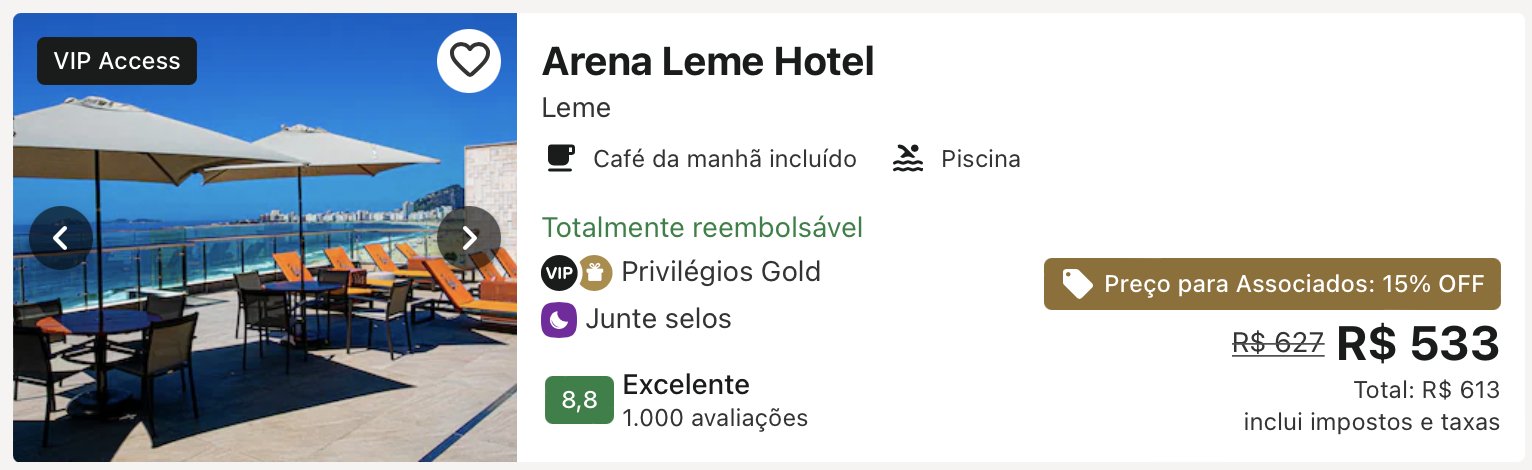This screenshot has width=1532, height=470.
Task: Click the VIP Access label
Action: [117, 61]
